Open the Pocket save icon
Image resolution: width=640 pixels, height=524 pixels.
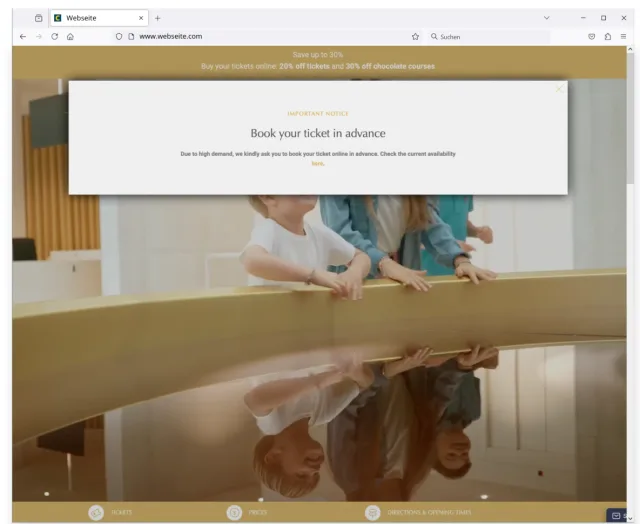click(591, 36)
